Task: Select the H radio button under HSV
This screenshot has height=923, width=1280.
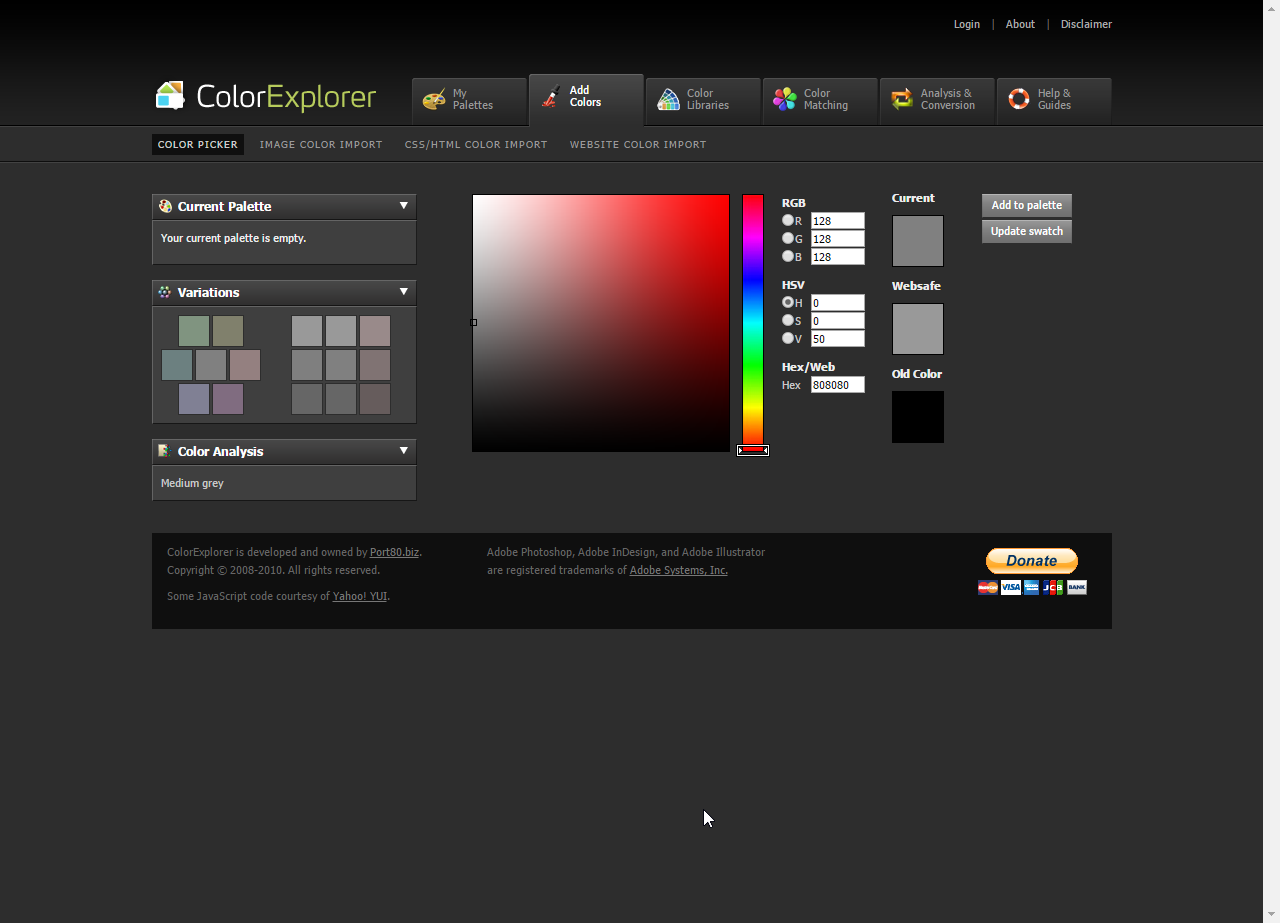Action: point(788,302)
